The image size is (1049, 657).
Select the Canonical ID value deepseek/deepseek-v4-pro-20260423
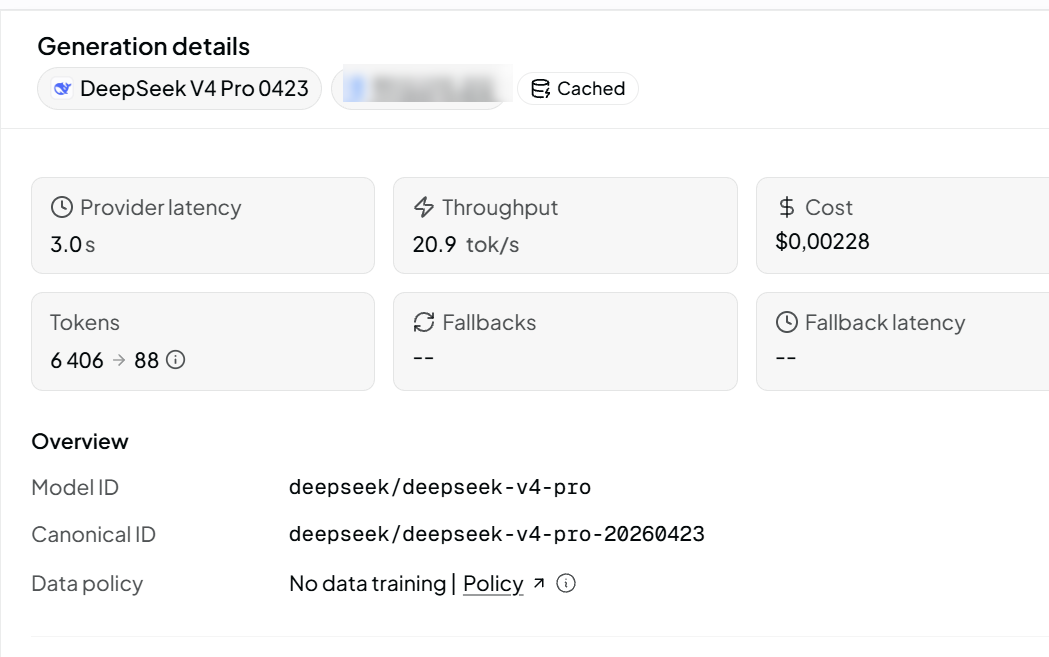click(497, 534)
